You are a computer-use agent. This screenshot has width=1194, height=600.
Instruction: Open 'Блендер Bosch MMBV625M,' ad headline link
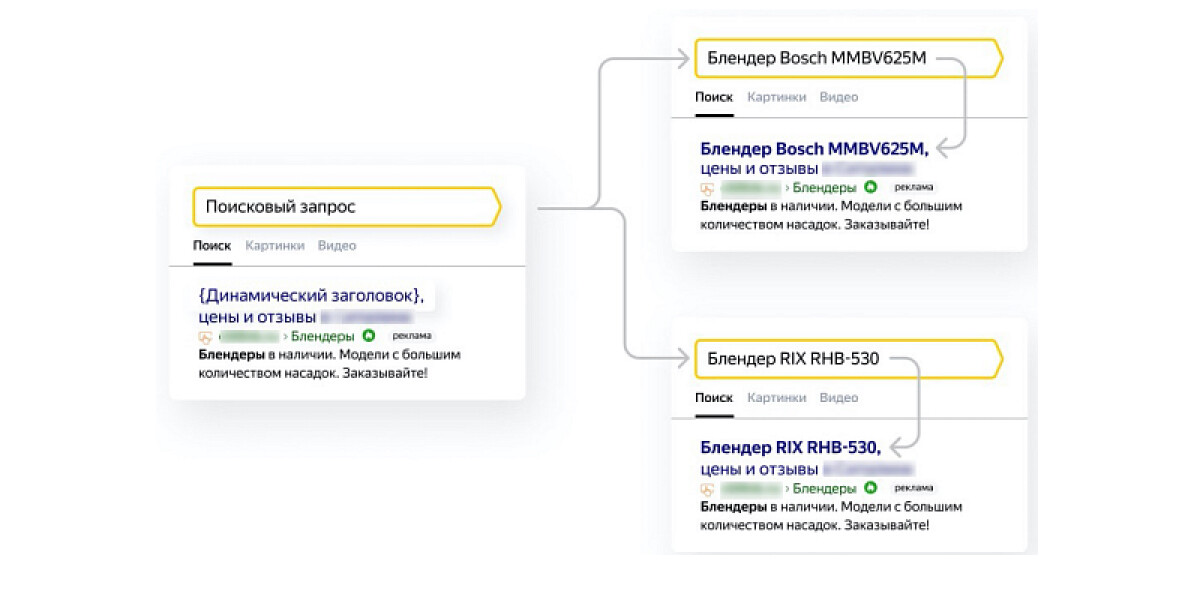814,148
